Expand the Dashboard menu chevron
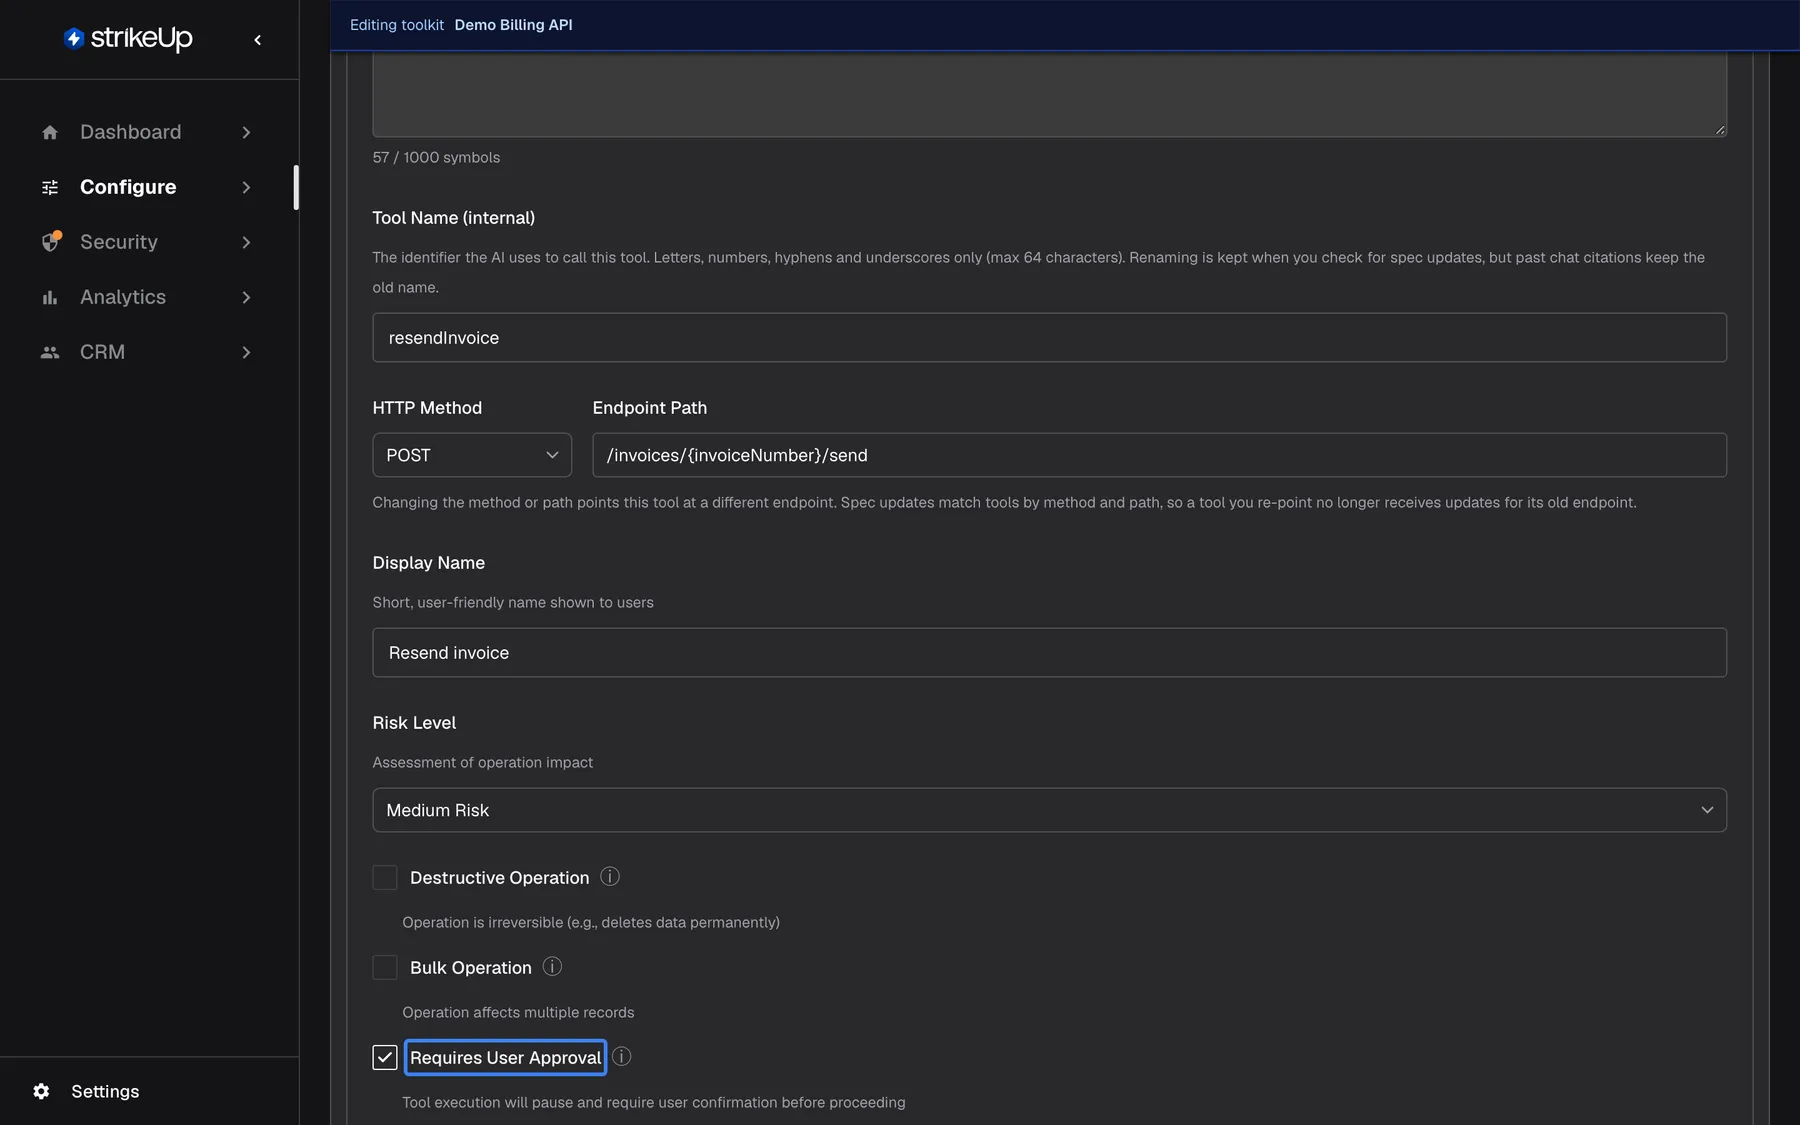Image resolution: width=1800 pixels, height=1125 pixels. tap(246, 132)
